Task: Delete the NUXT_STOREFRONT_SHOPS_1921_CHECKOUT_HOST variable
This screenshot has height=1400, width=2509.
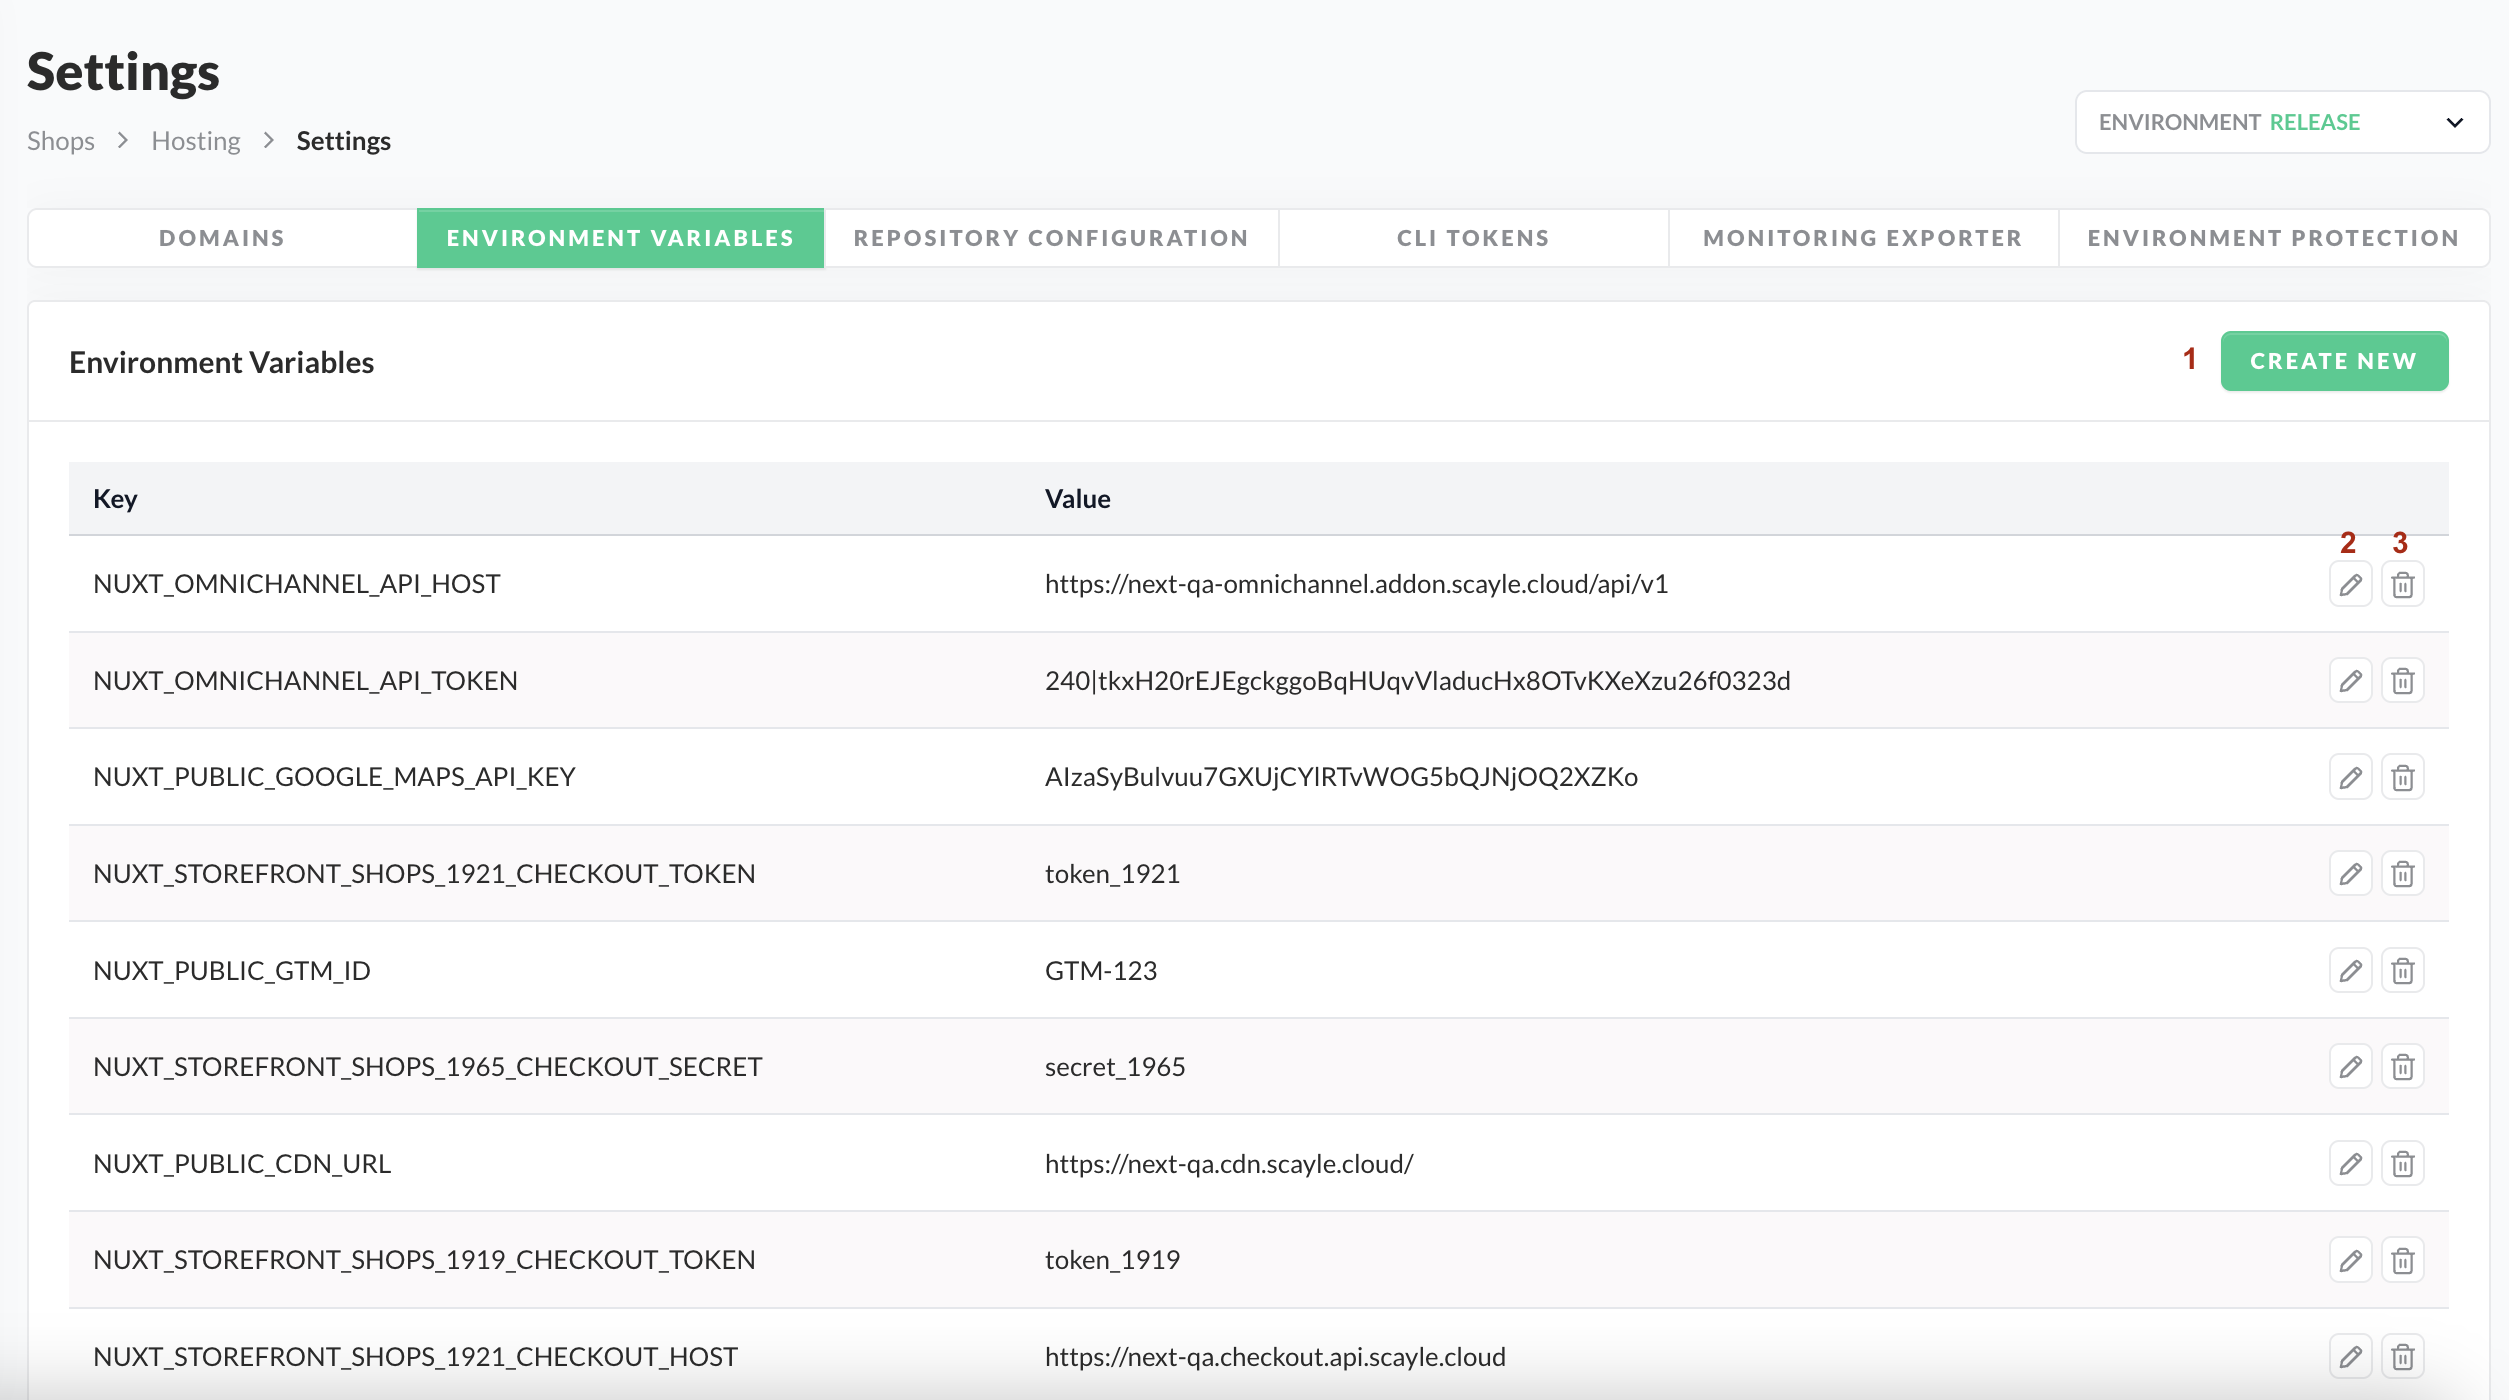Action: pos(2402,1357)
